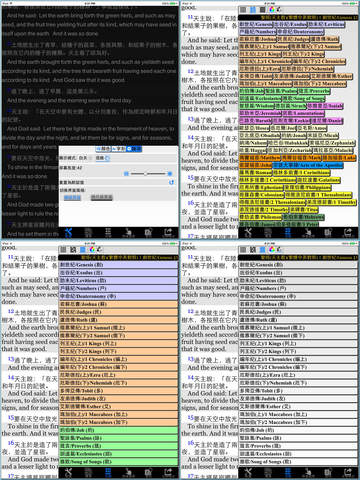Image resolution: width=360 pixels, height=480 pixels.
Task: Tap brightness increase icon right of slider
Action: coord(170,174)
